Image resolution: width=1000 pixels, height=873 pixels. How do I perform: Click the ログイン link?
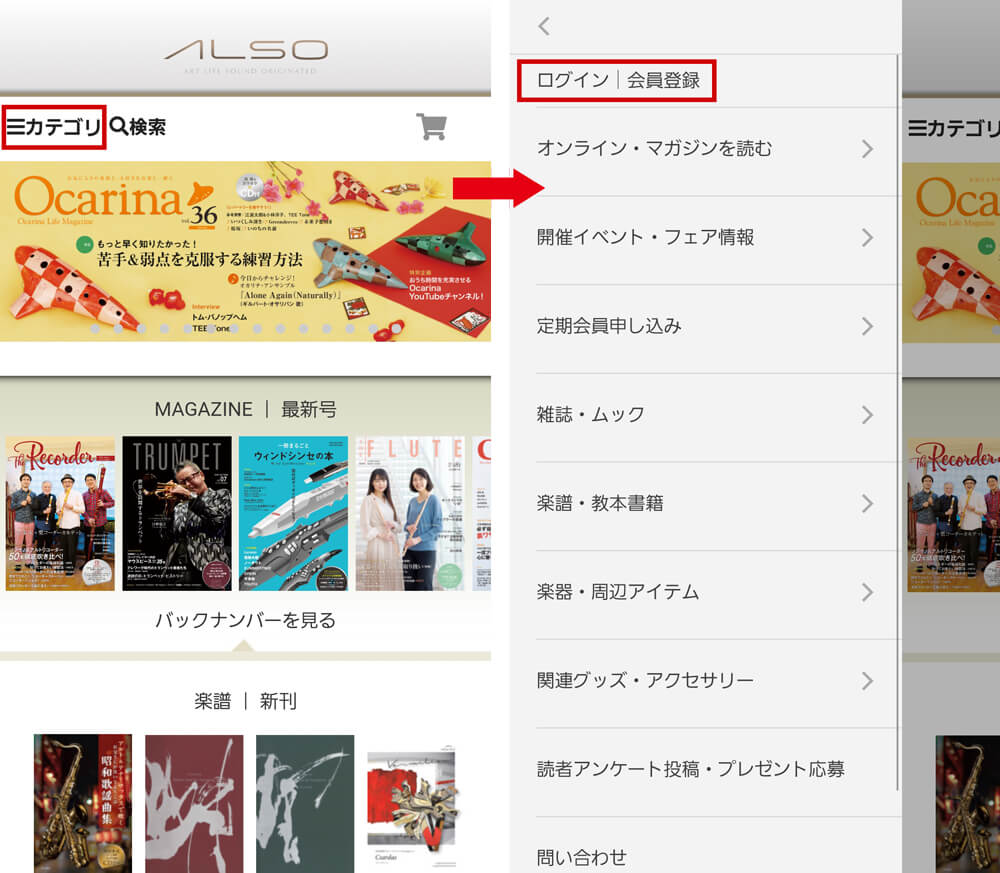click(x=572, y=81)
